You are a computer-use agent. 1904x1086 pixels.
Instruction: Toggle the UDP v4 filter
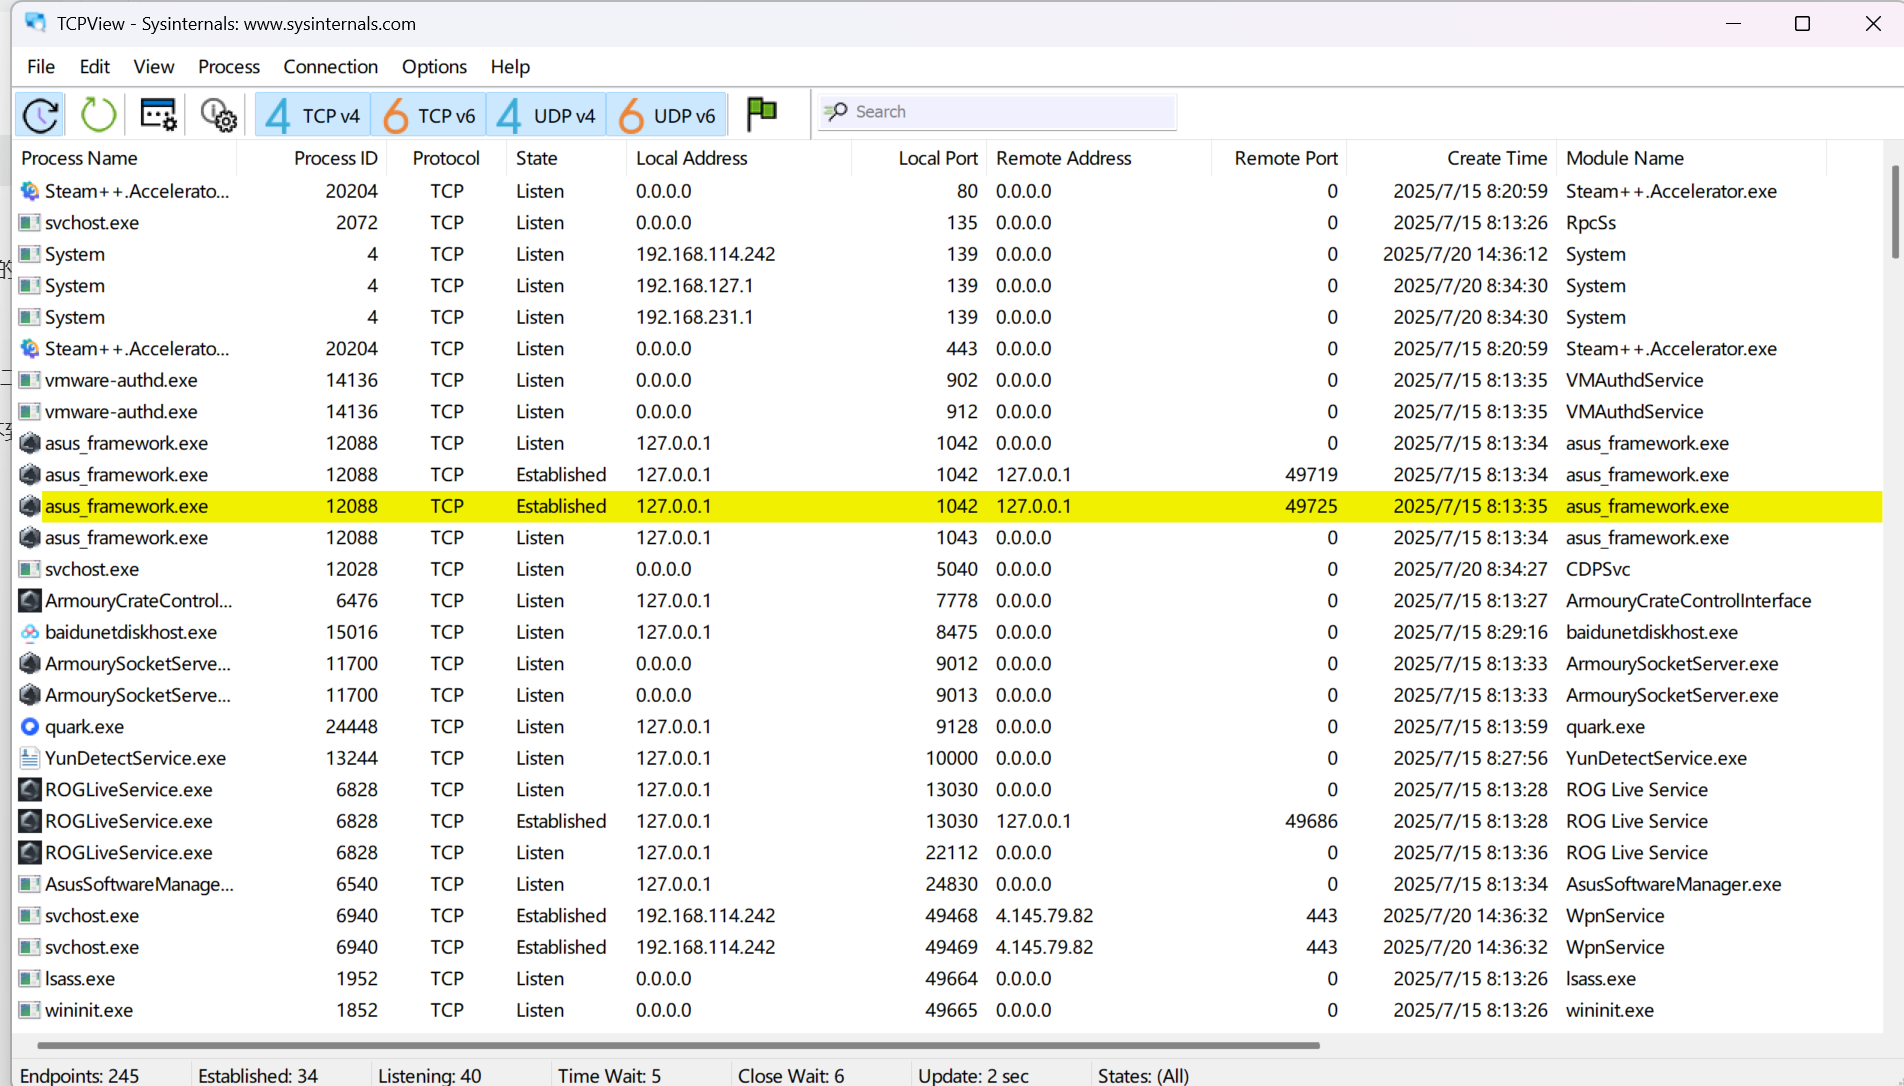click(546, 115)
